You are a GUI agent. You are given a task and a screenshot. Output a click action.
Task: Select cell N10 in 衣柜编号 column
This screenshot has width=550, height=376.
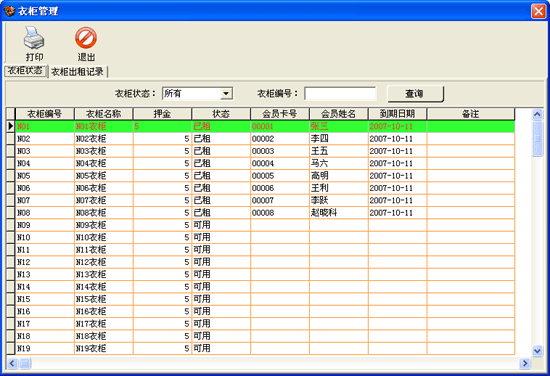click(45, 237)
